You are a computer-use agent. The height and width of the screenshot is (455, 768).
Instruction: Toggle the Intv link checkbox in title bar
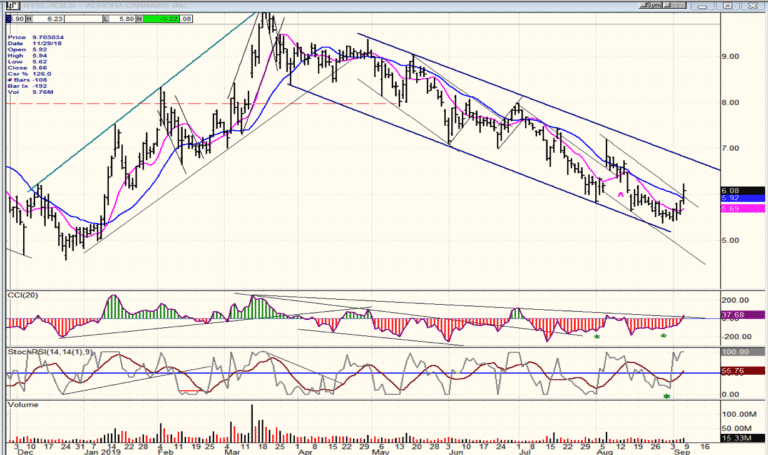(x=674, y=5)
